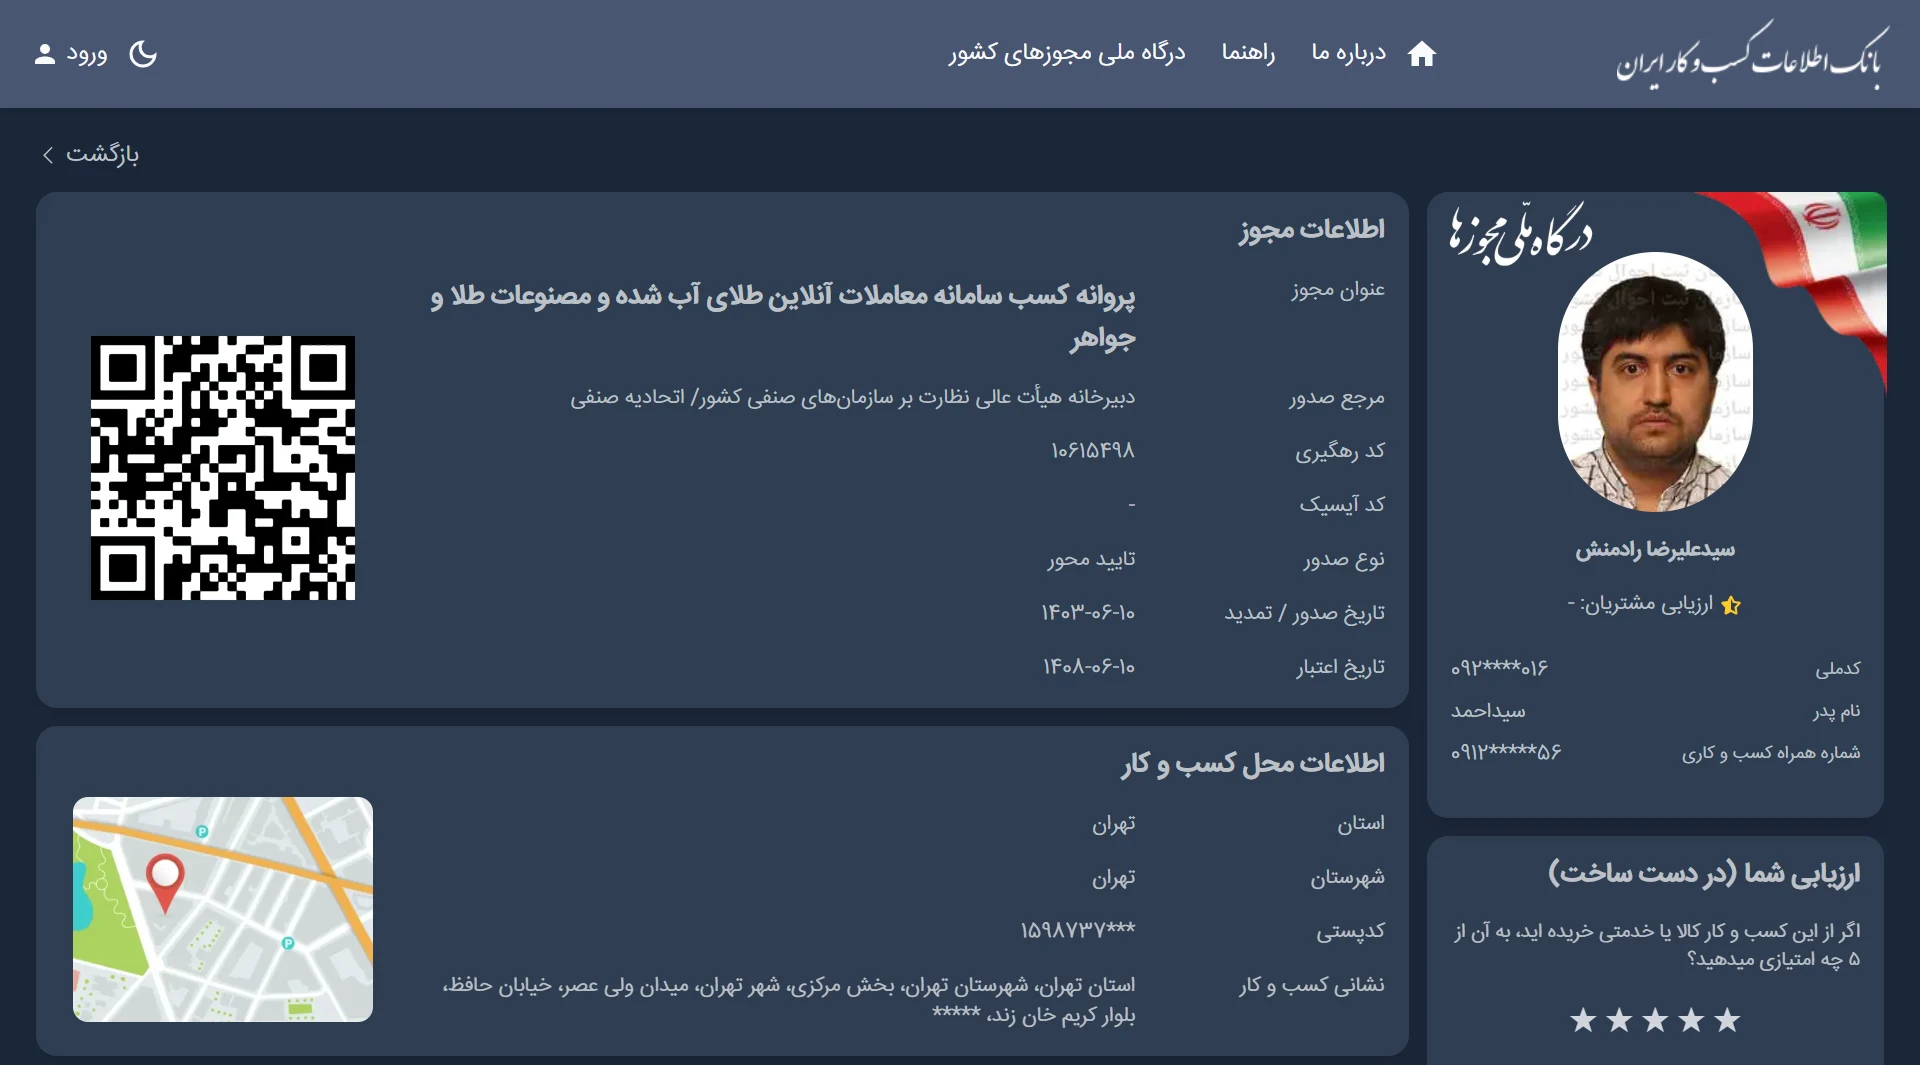Click the تاریخ صدور / تمدید label
This screenshot has width=1920, height=1065.
1305,613
